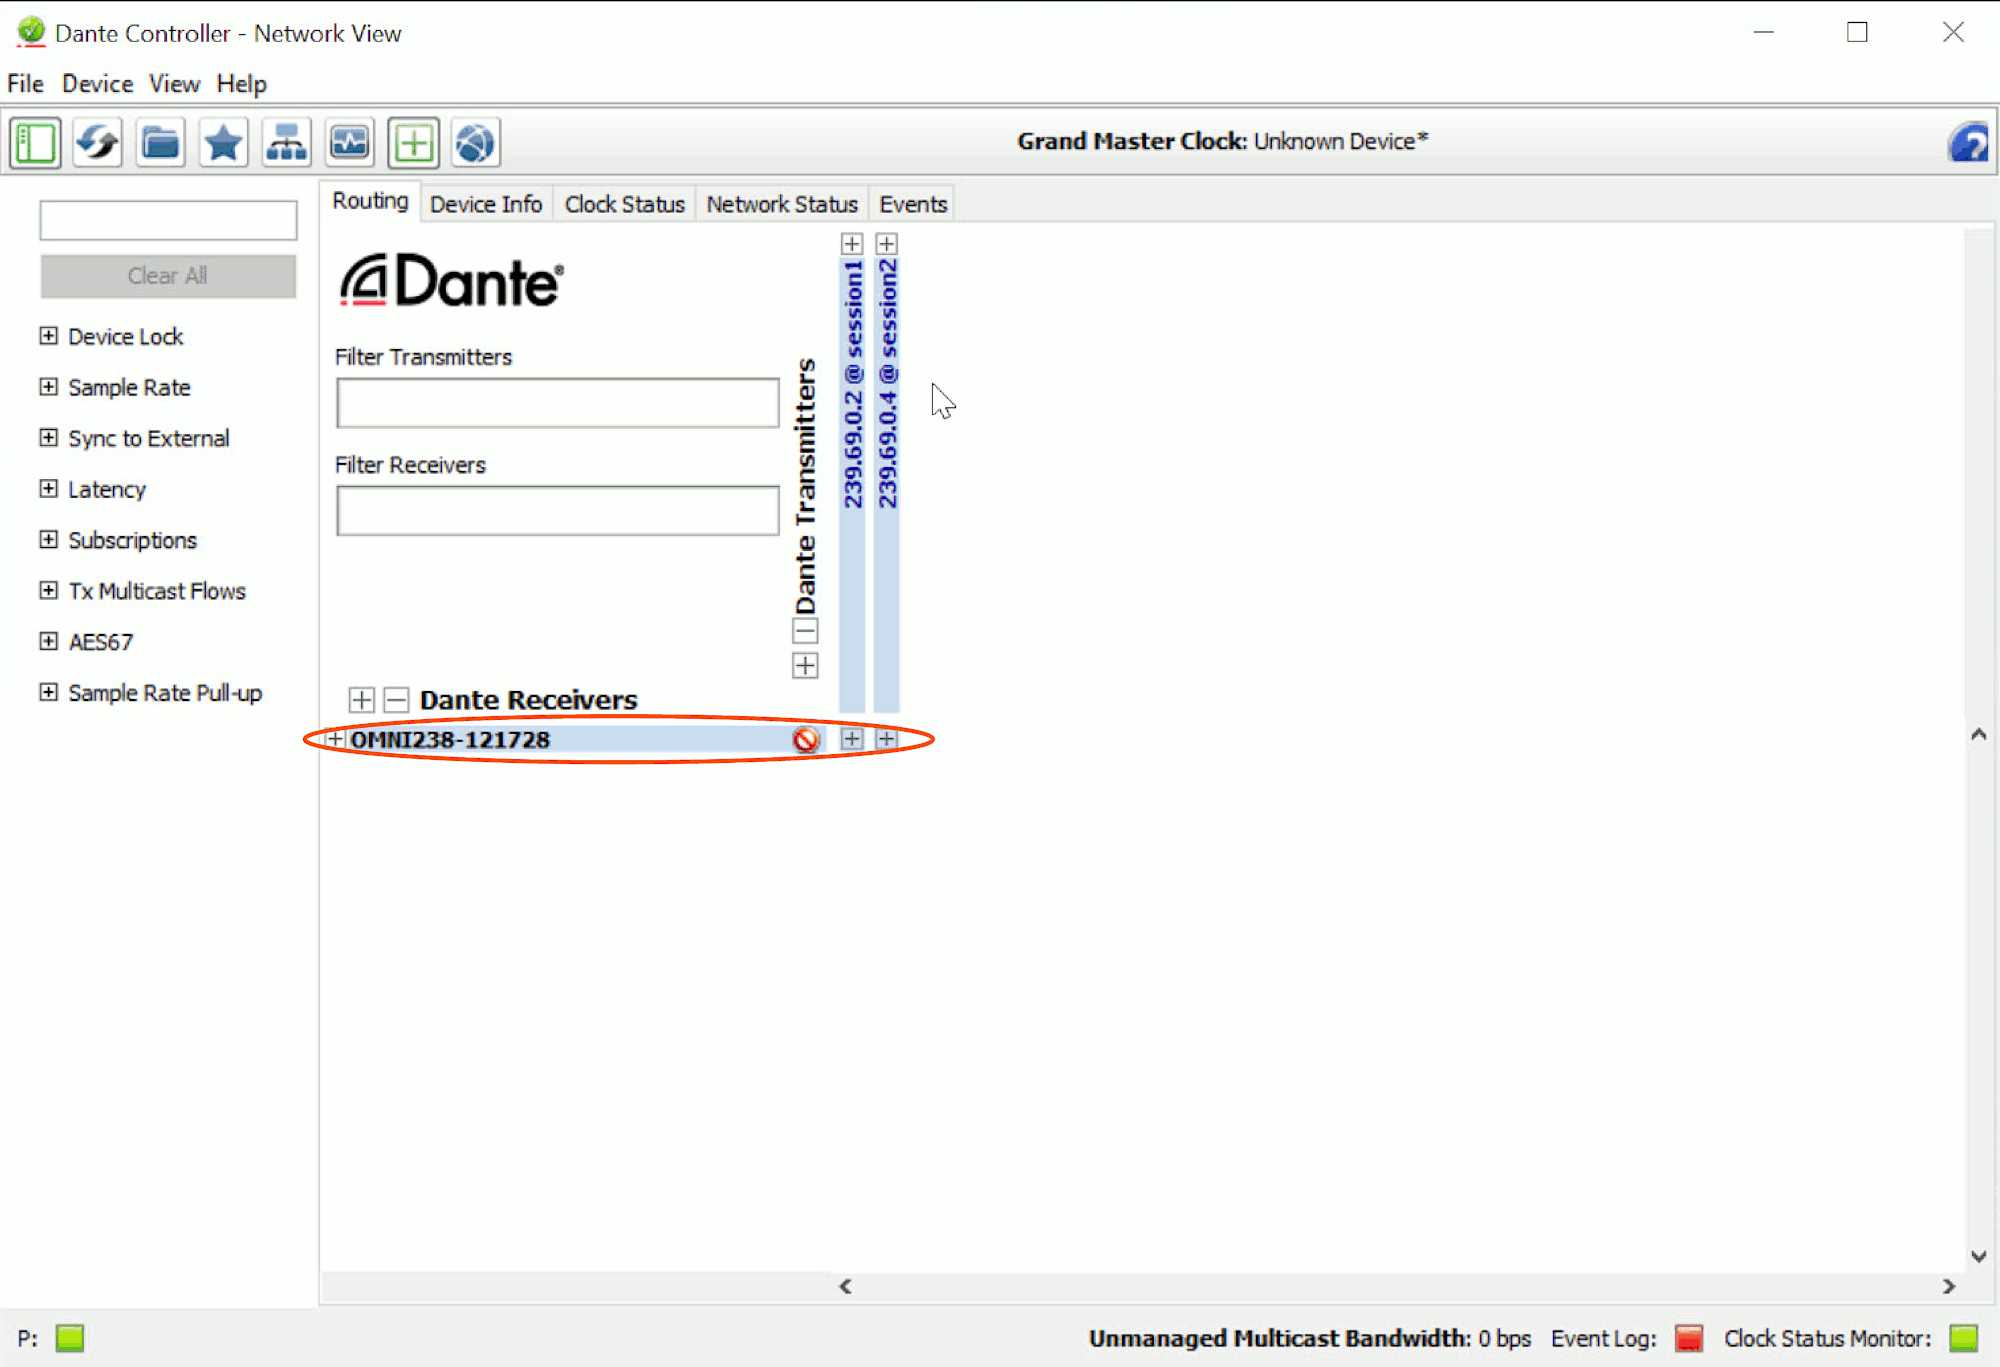Switch to the Clock Status tab

(x=625, y=204)
